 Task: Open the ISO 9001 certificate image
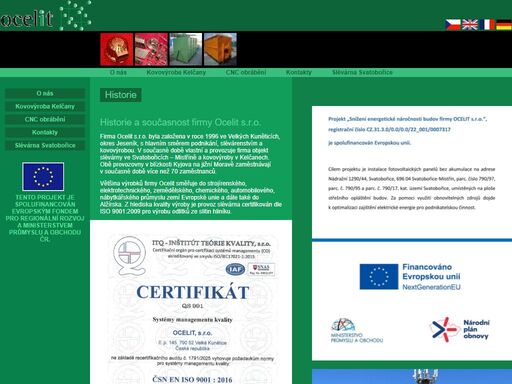click(191, 307)
